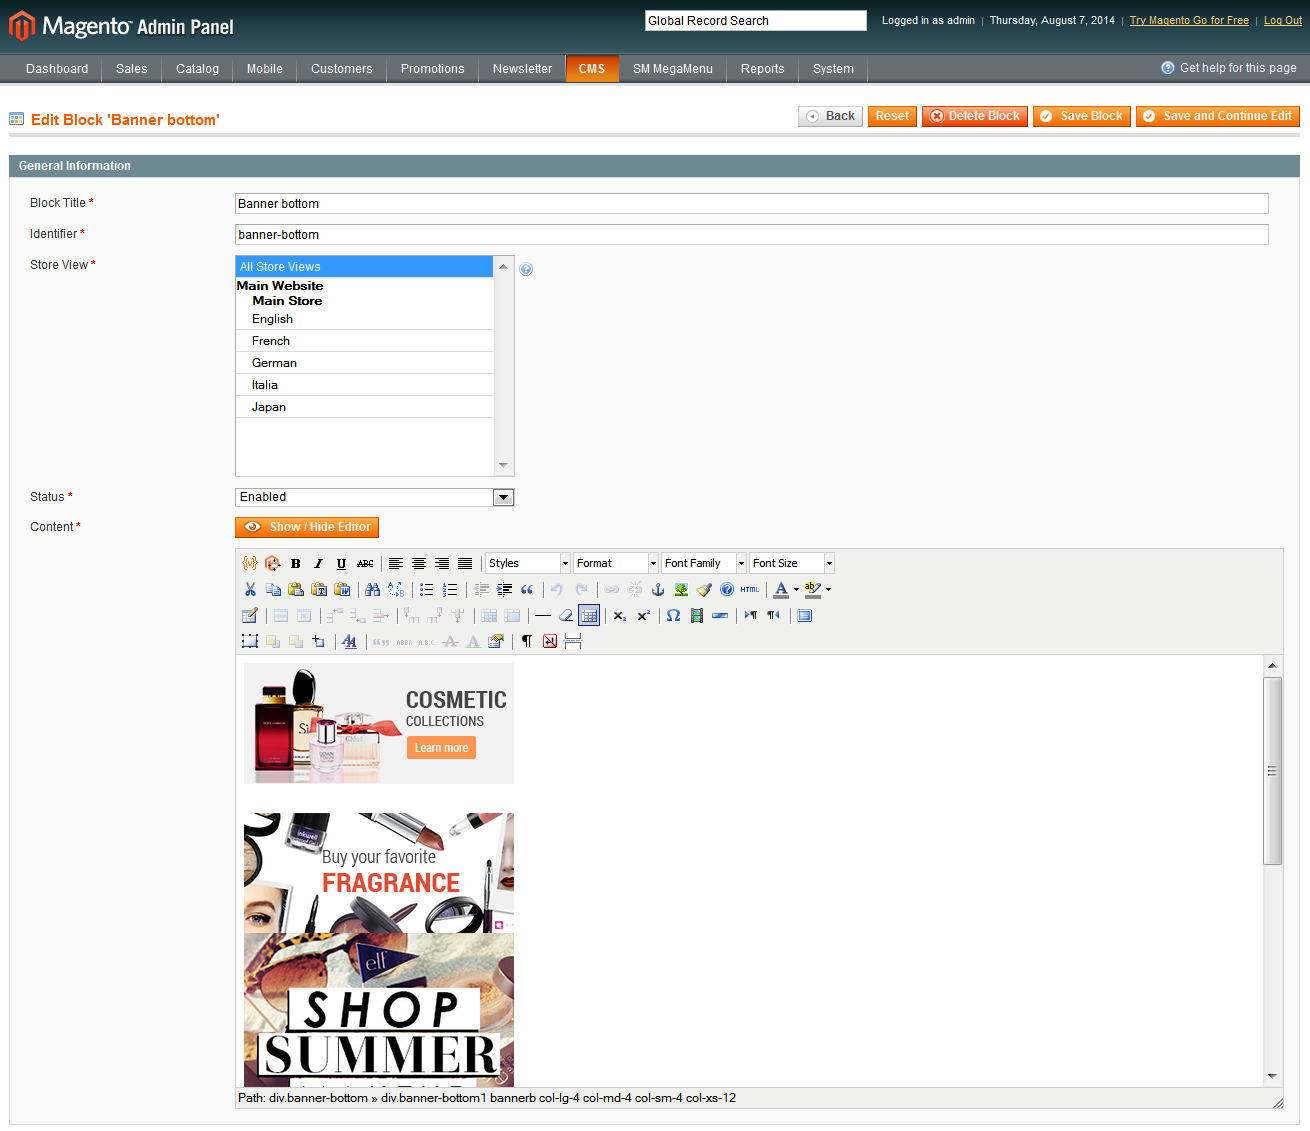Click the Insert Table icon

point(250,615)
